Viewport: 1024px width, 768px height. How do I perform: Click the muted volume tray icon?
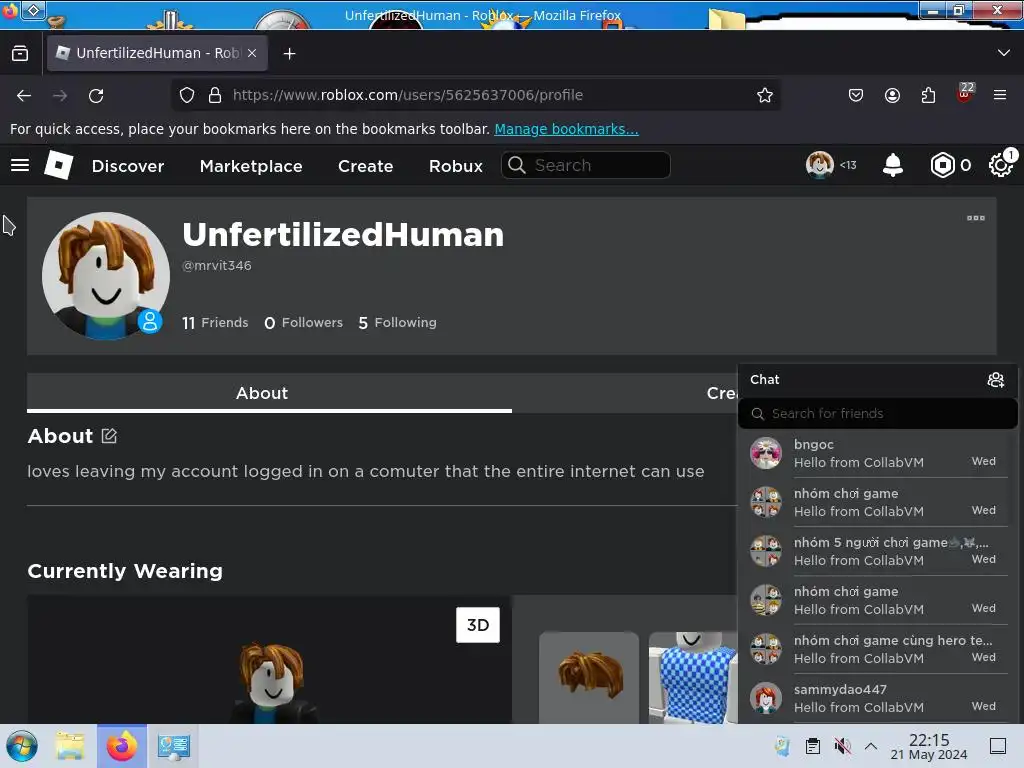click(842, 746)
